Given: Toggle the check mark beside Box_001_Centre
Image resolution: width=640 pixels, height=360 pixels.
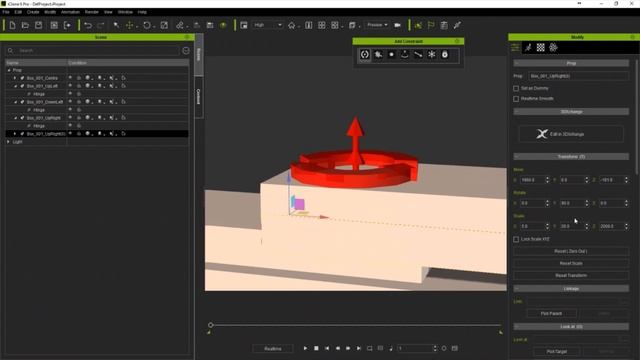Looking at the screenshot, I should (x=22, y=78).
